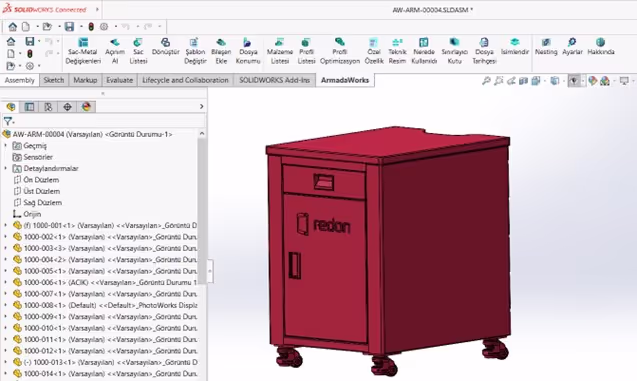
Task: Open Ayarlar settings
Action: [572, 47]
